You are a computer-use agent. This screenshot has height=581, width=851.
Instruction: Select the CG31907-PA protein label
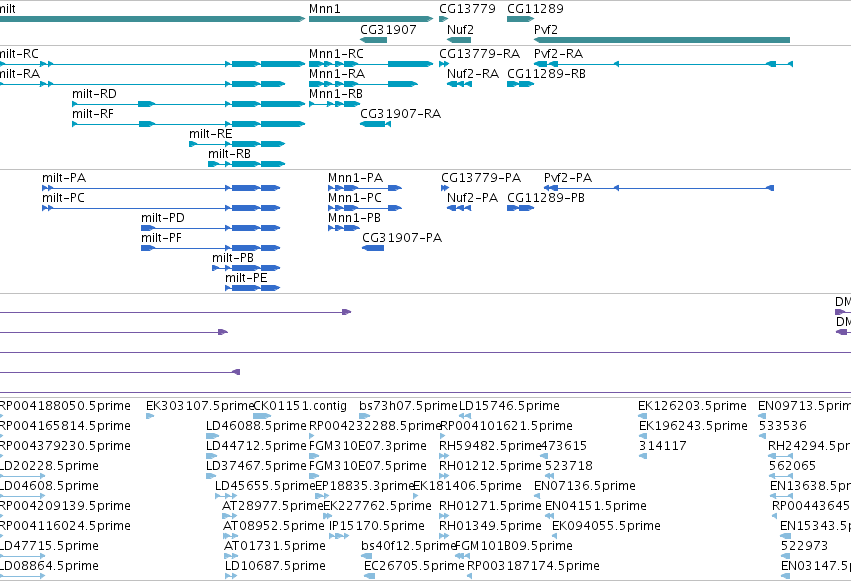point(402,238)
